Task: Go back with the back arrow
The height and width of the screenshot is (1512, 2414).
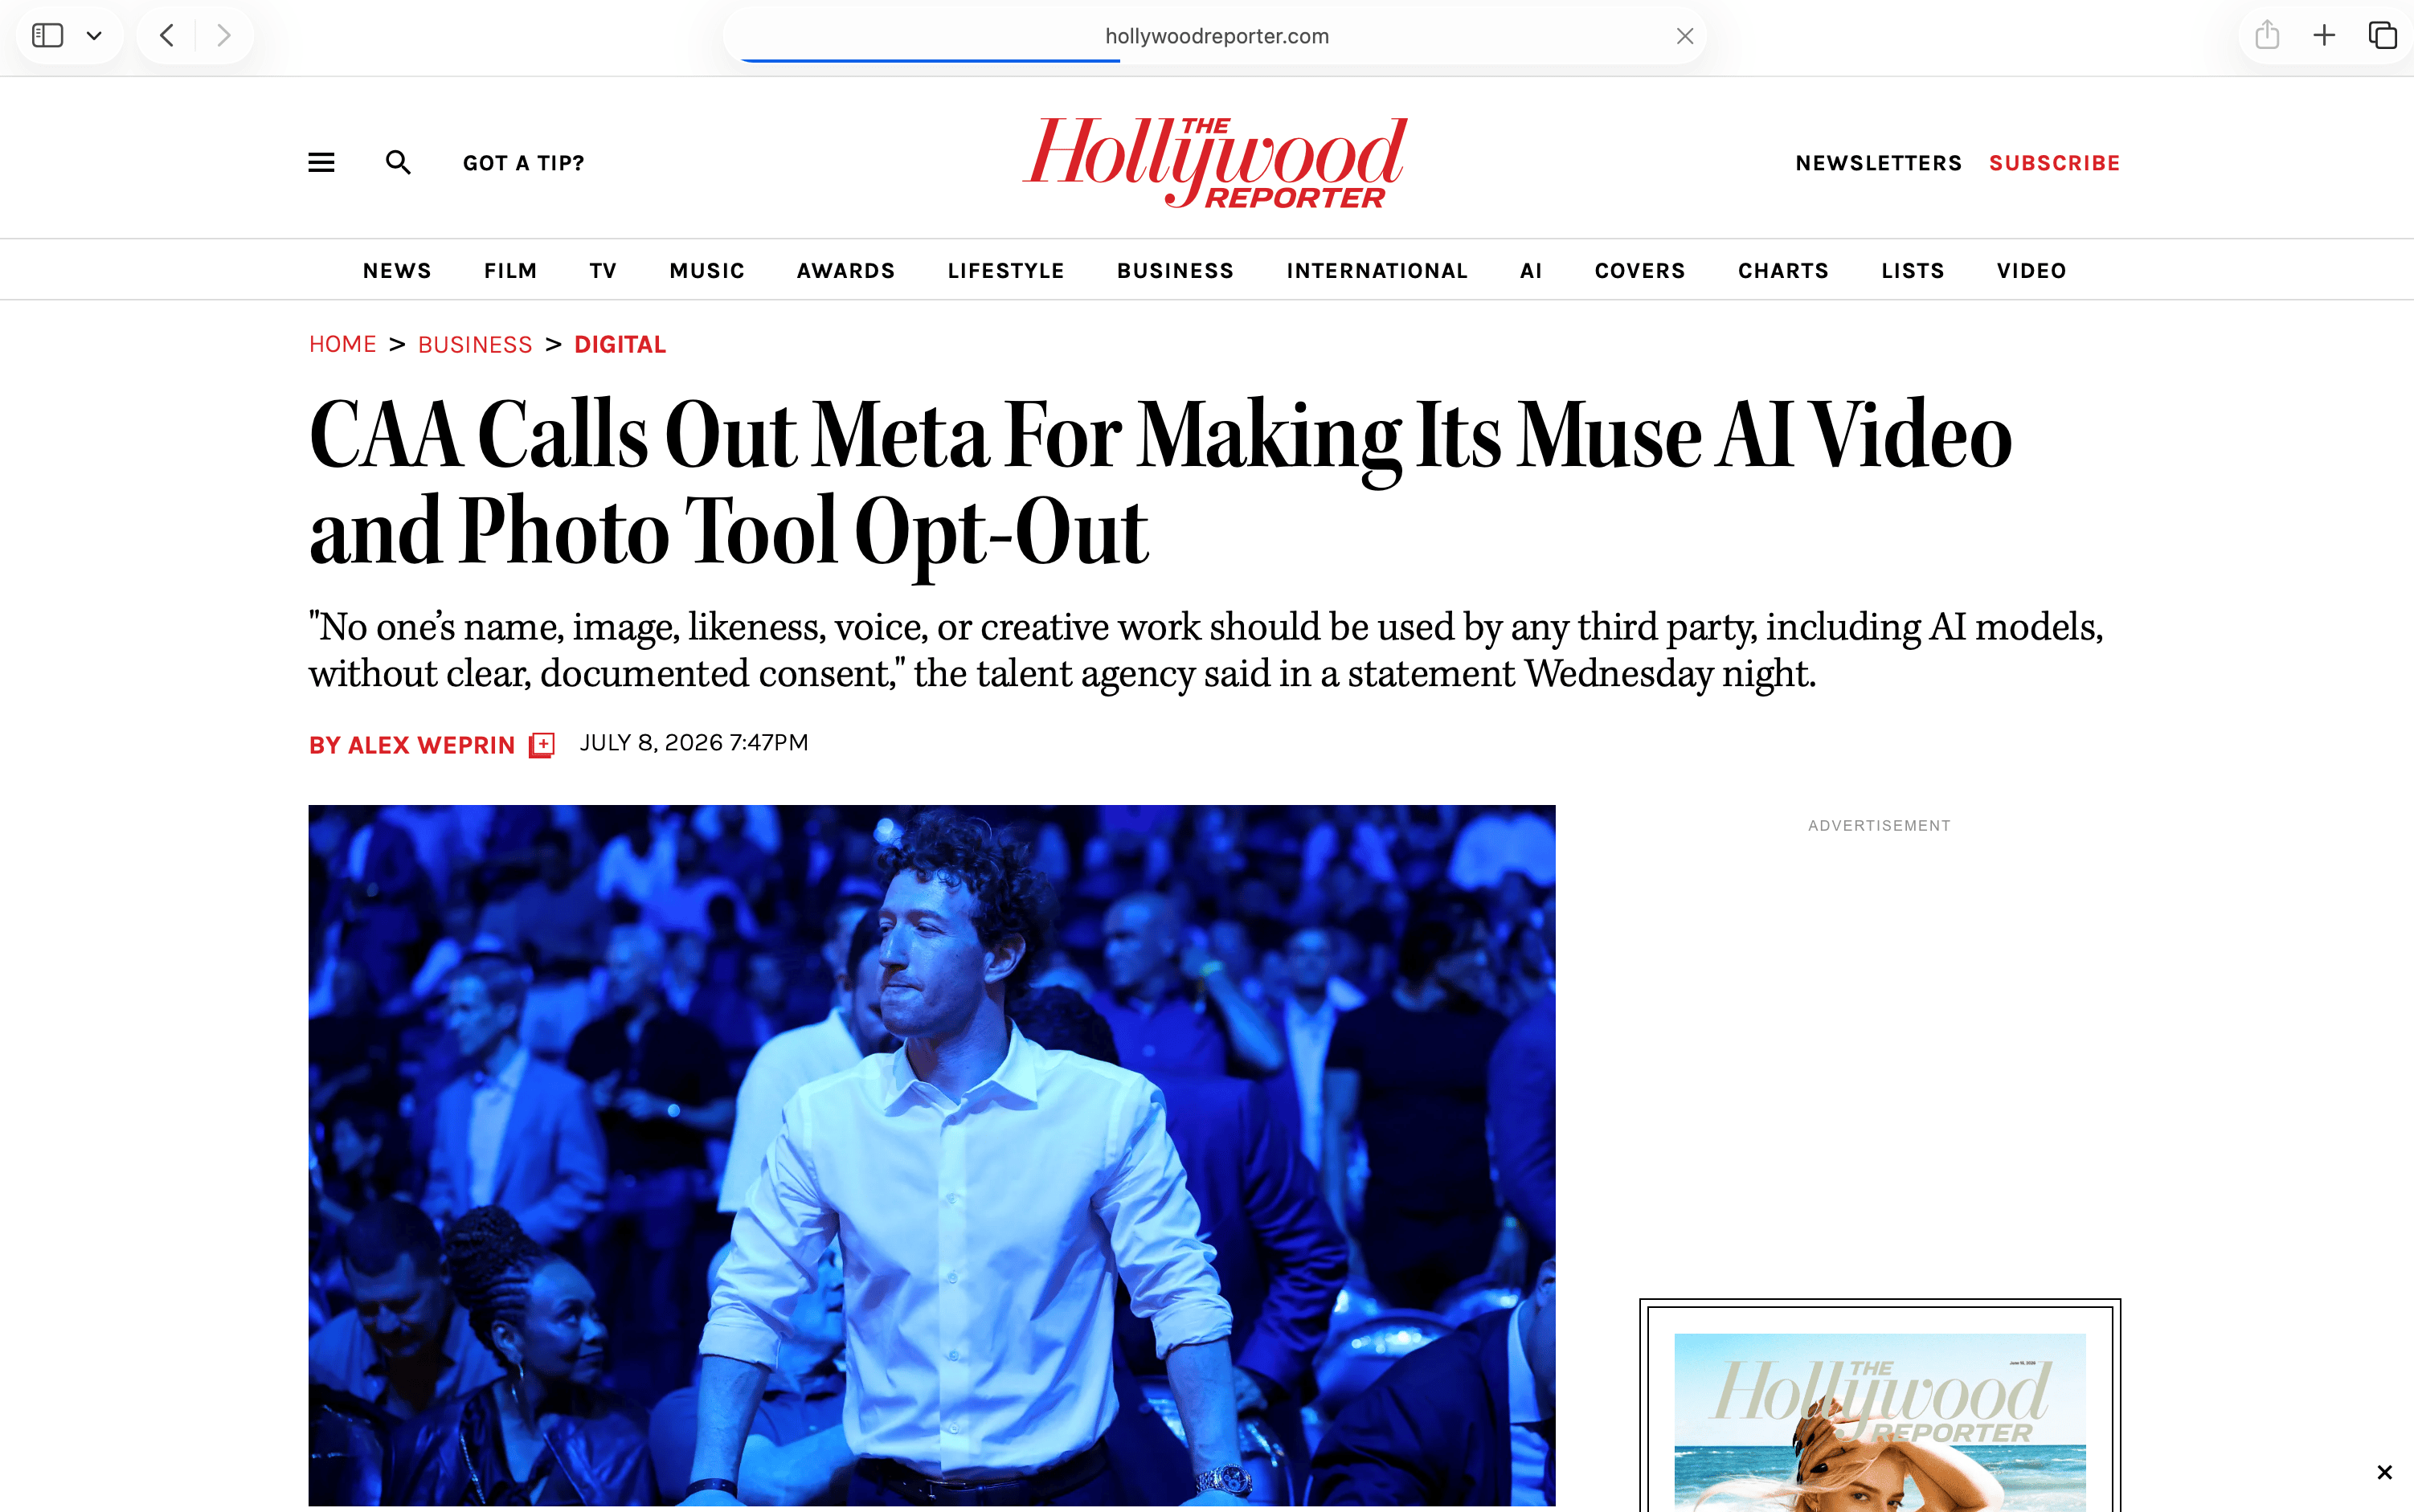Action: (x=167, y=36)
